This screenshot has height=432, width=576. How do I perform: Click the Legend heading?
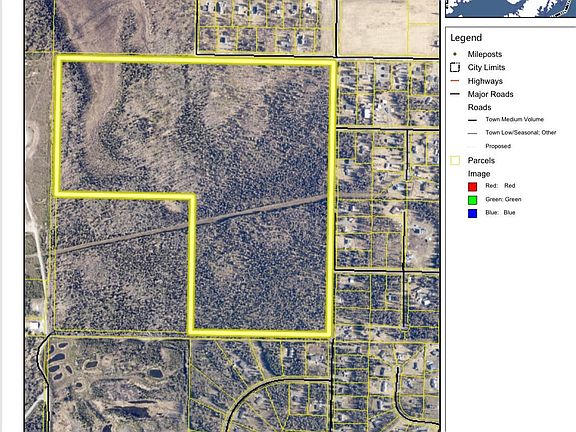(466, 38)
